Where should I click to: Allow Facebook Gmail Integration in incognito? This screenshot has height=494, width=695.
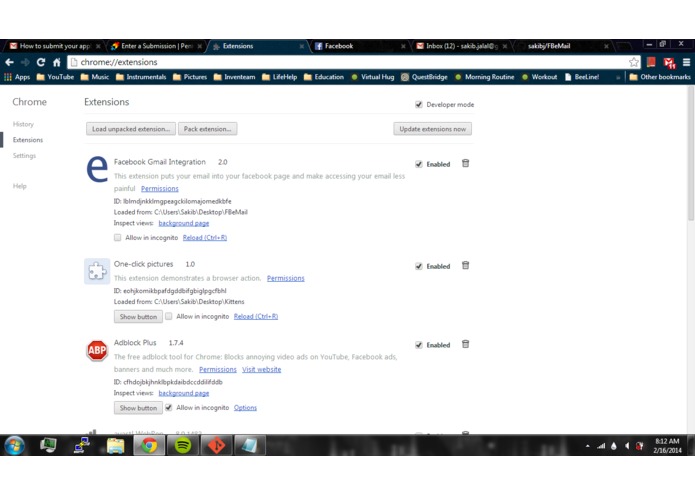pyautogui.click(x=117, y=237)
